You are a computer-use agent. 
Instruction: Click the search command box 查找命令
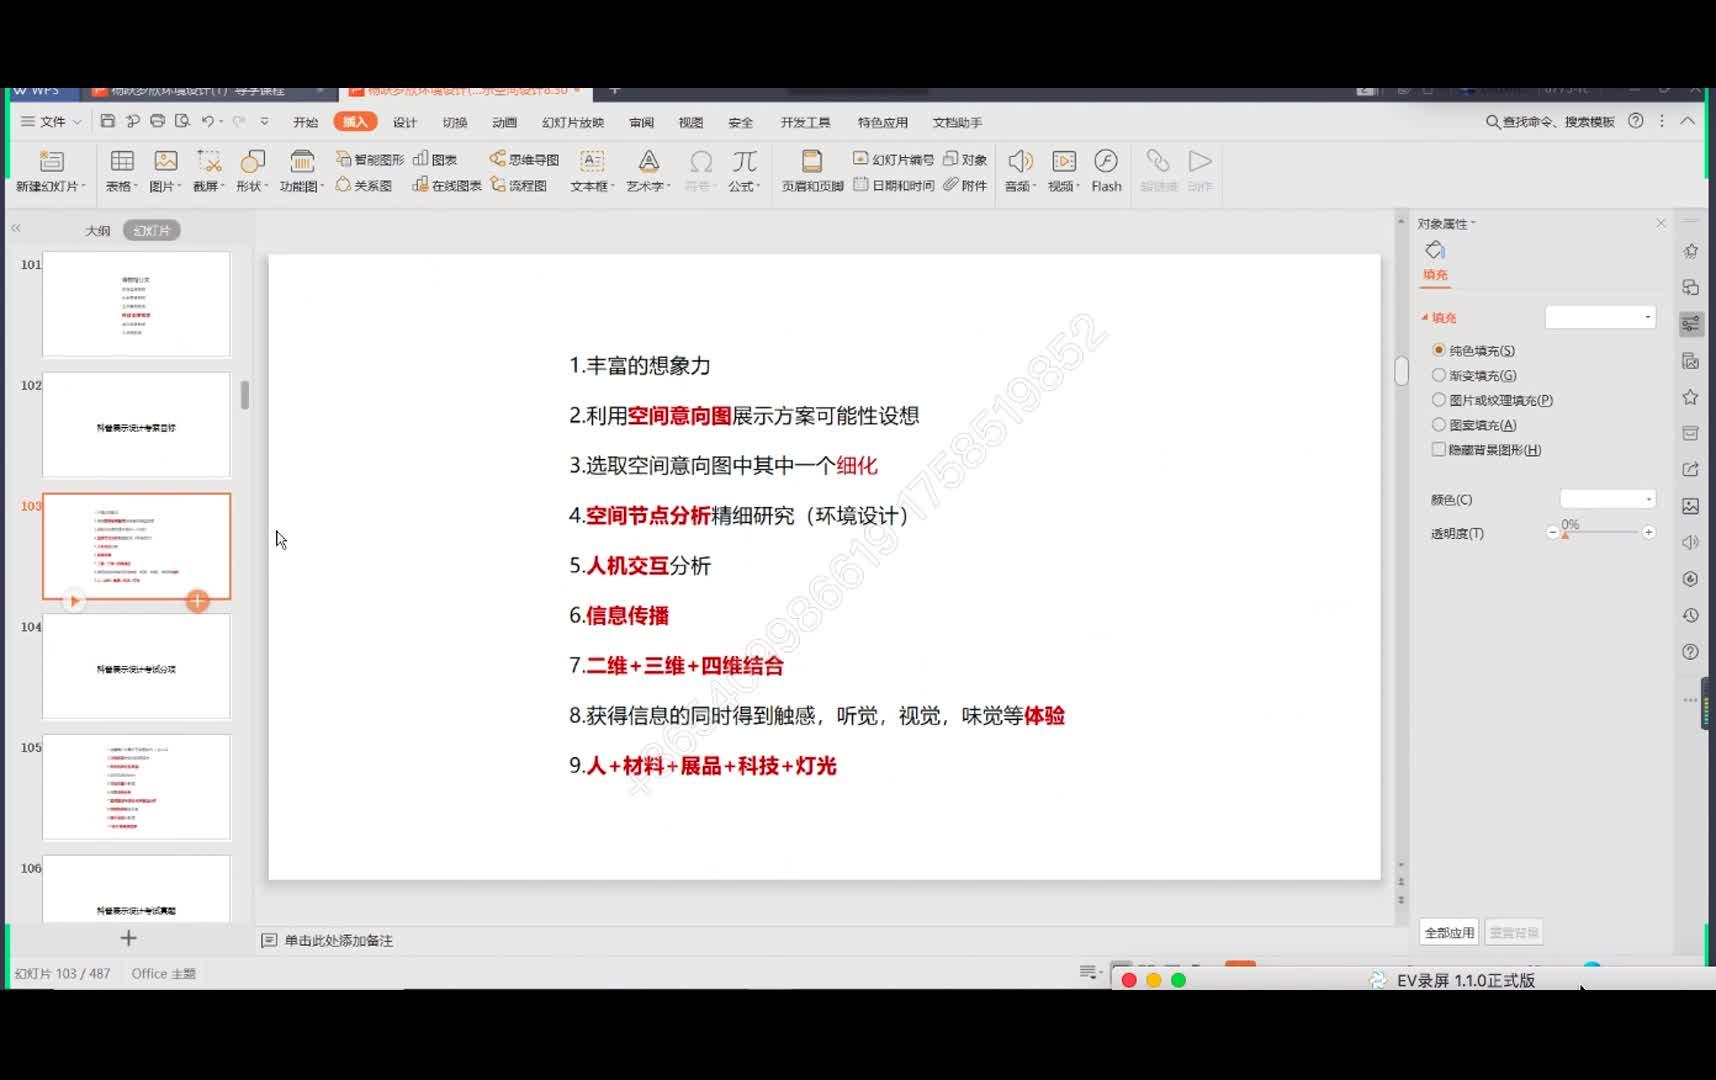(1550, 121)
